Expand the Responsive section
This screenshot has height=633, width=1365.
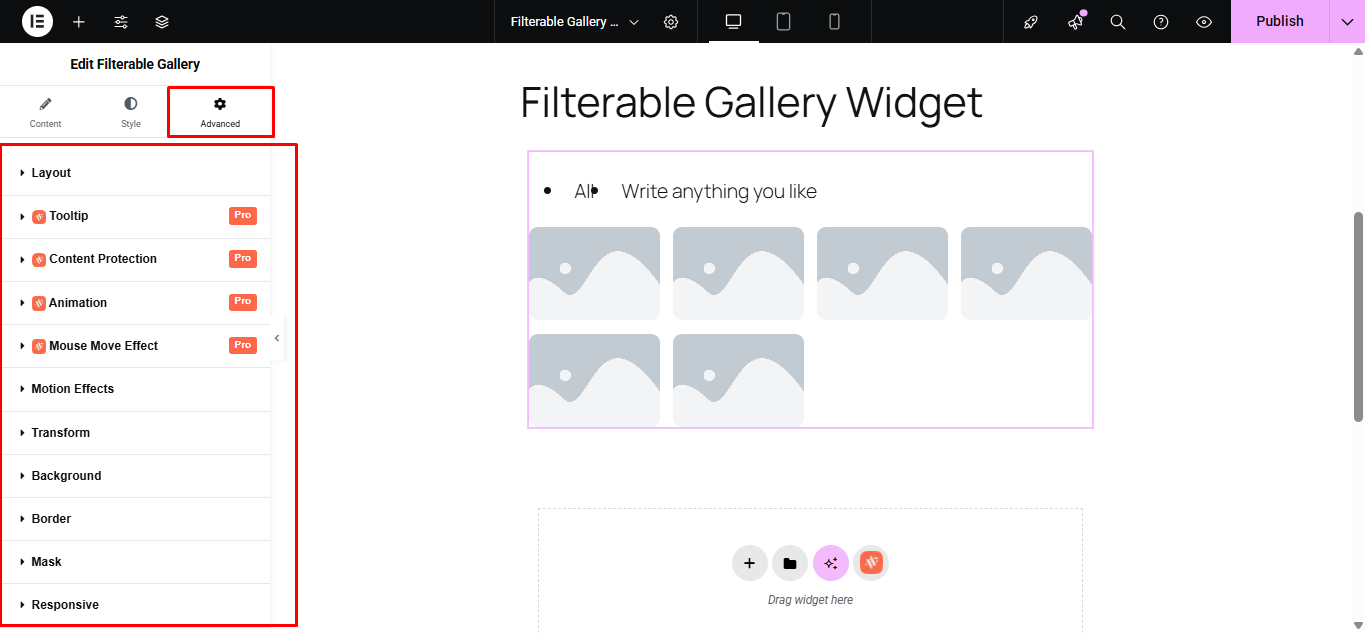tap(136, 605)
